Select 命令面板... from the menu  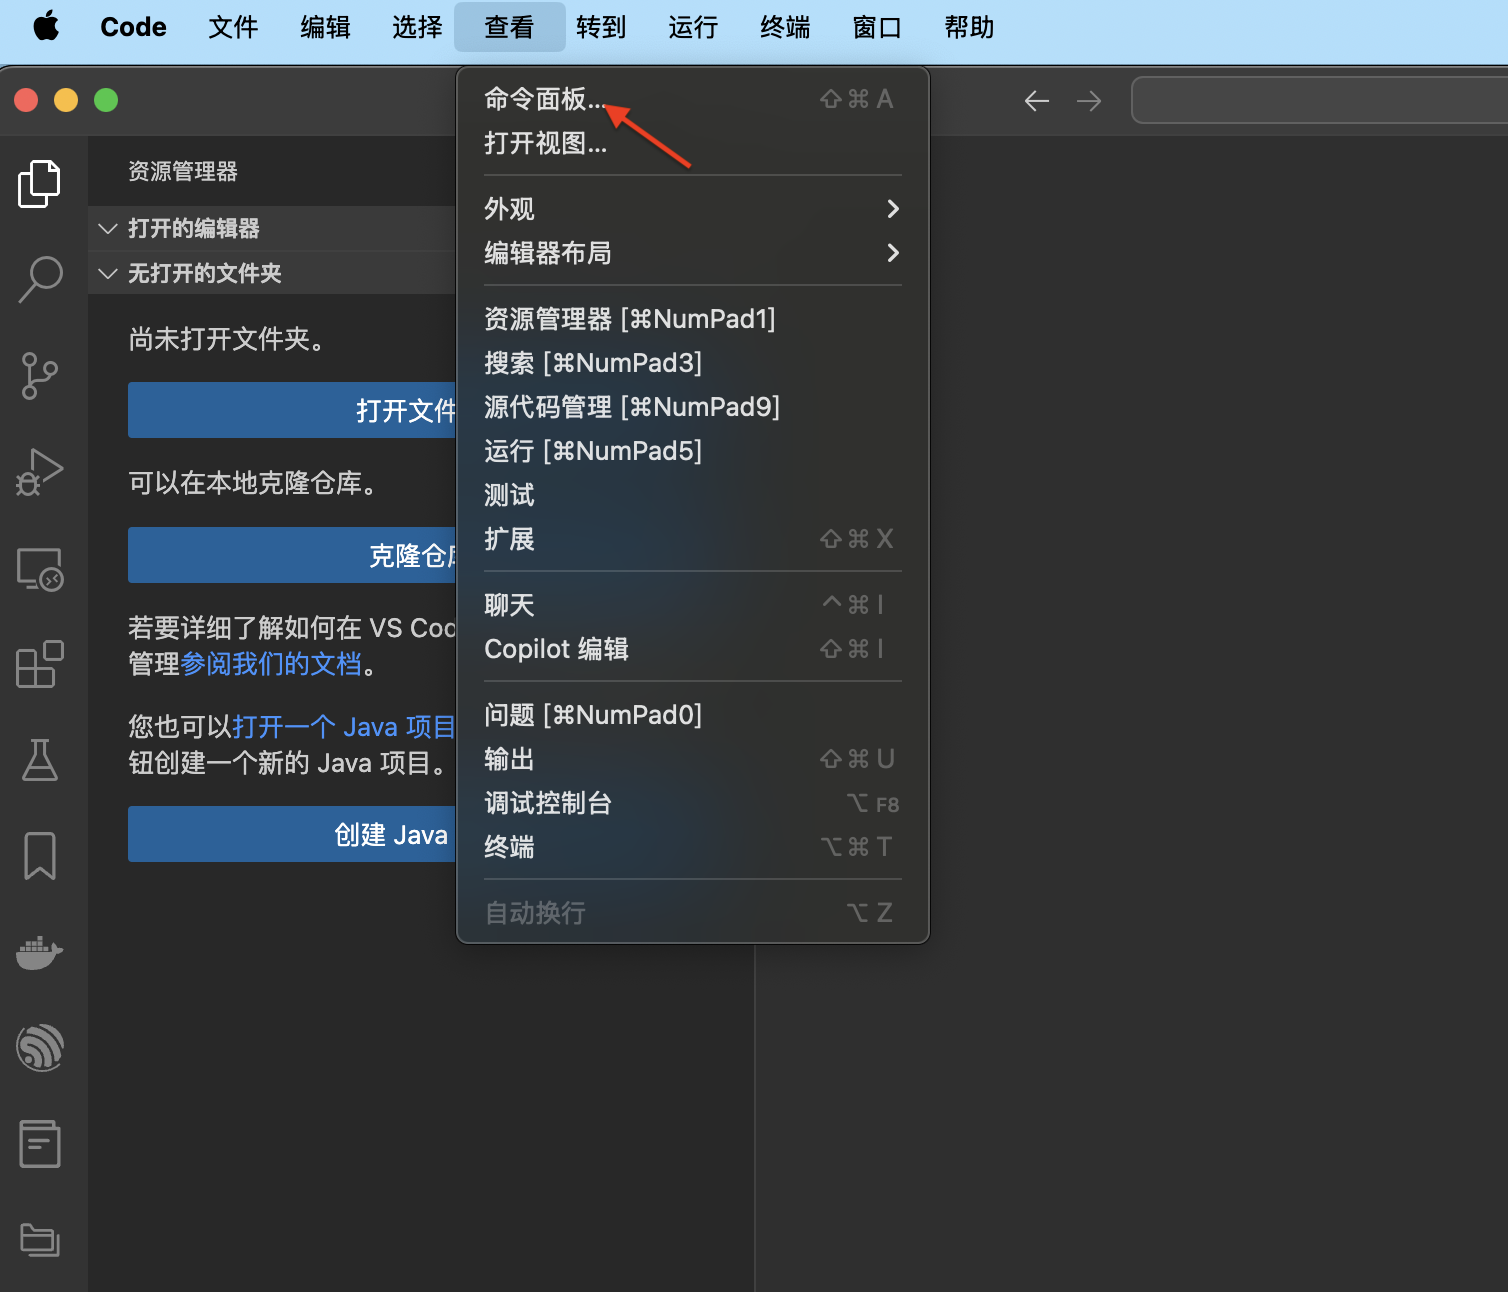693,99
